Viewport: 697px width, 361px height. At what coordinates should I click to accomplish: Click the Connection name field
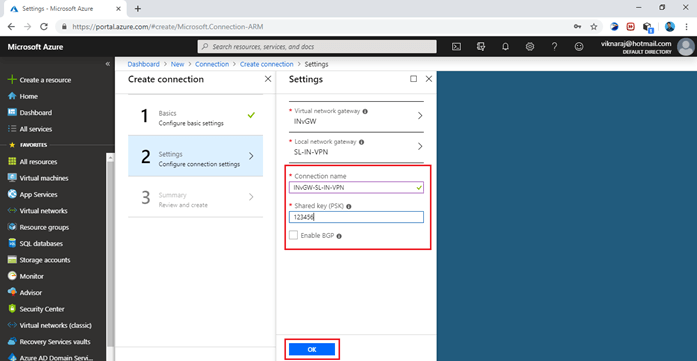(x=356, y=188)
